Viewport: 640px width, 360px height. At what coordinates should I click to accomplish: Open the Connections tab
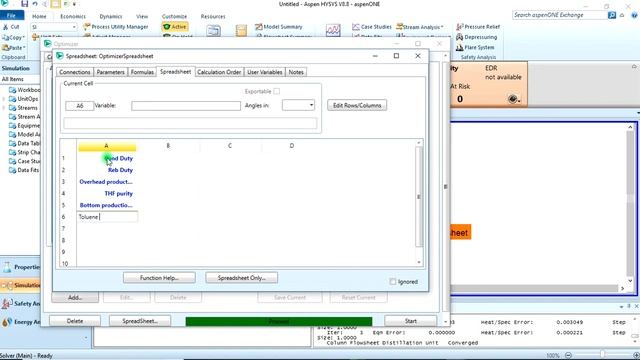pos(75,72)
